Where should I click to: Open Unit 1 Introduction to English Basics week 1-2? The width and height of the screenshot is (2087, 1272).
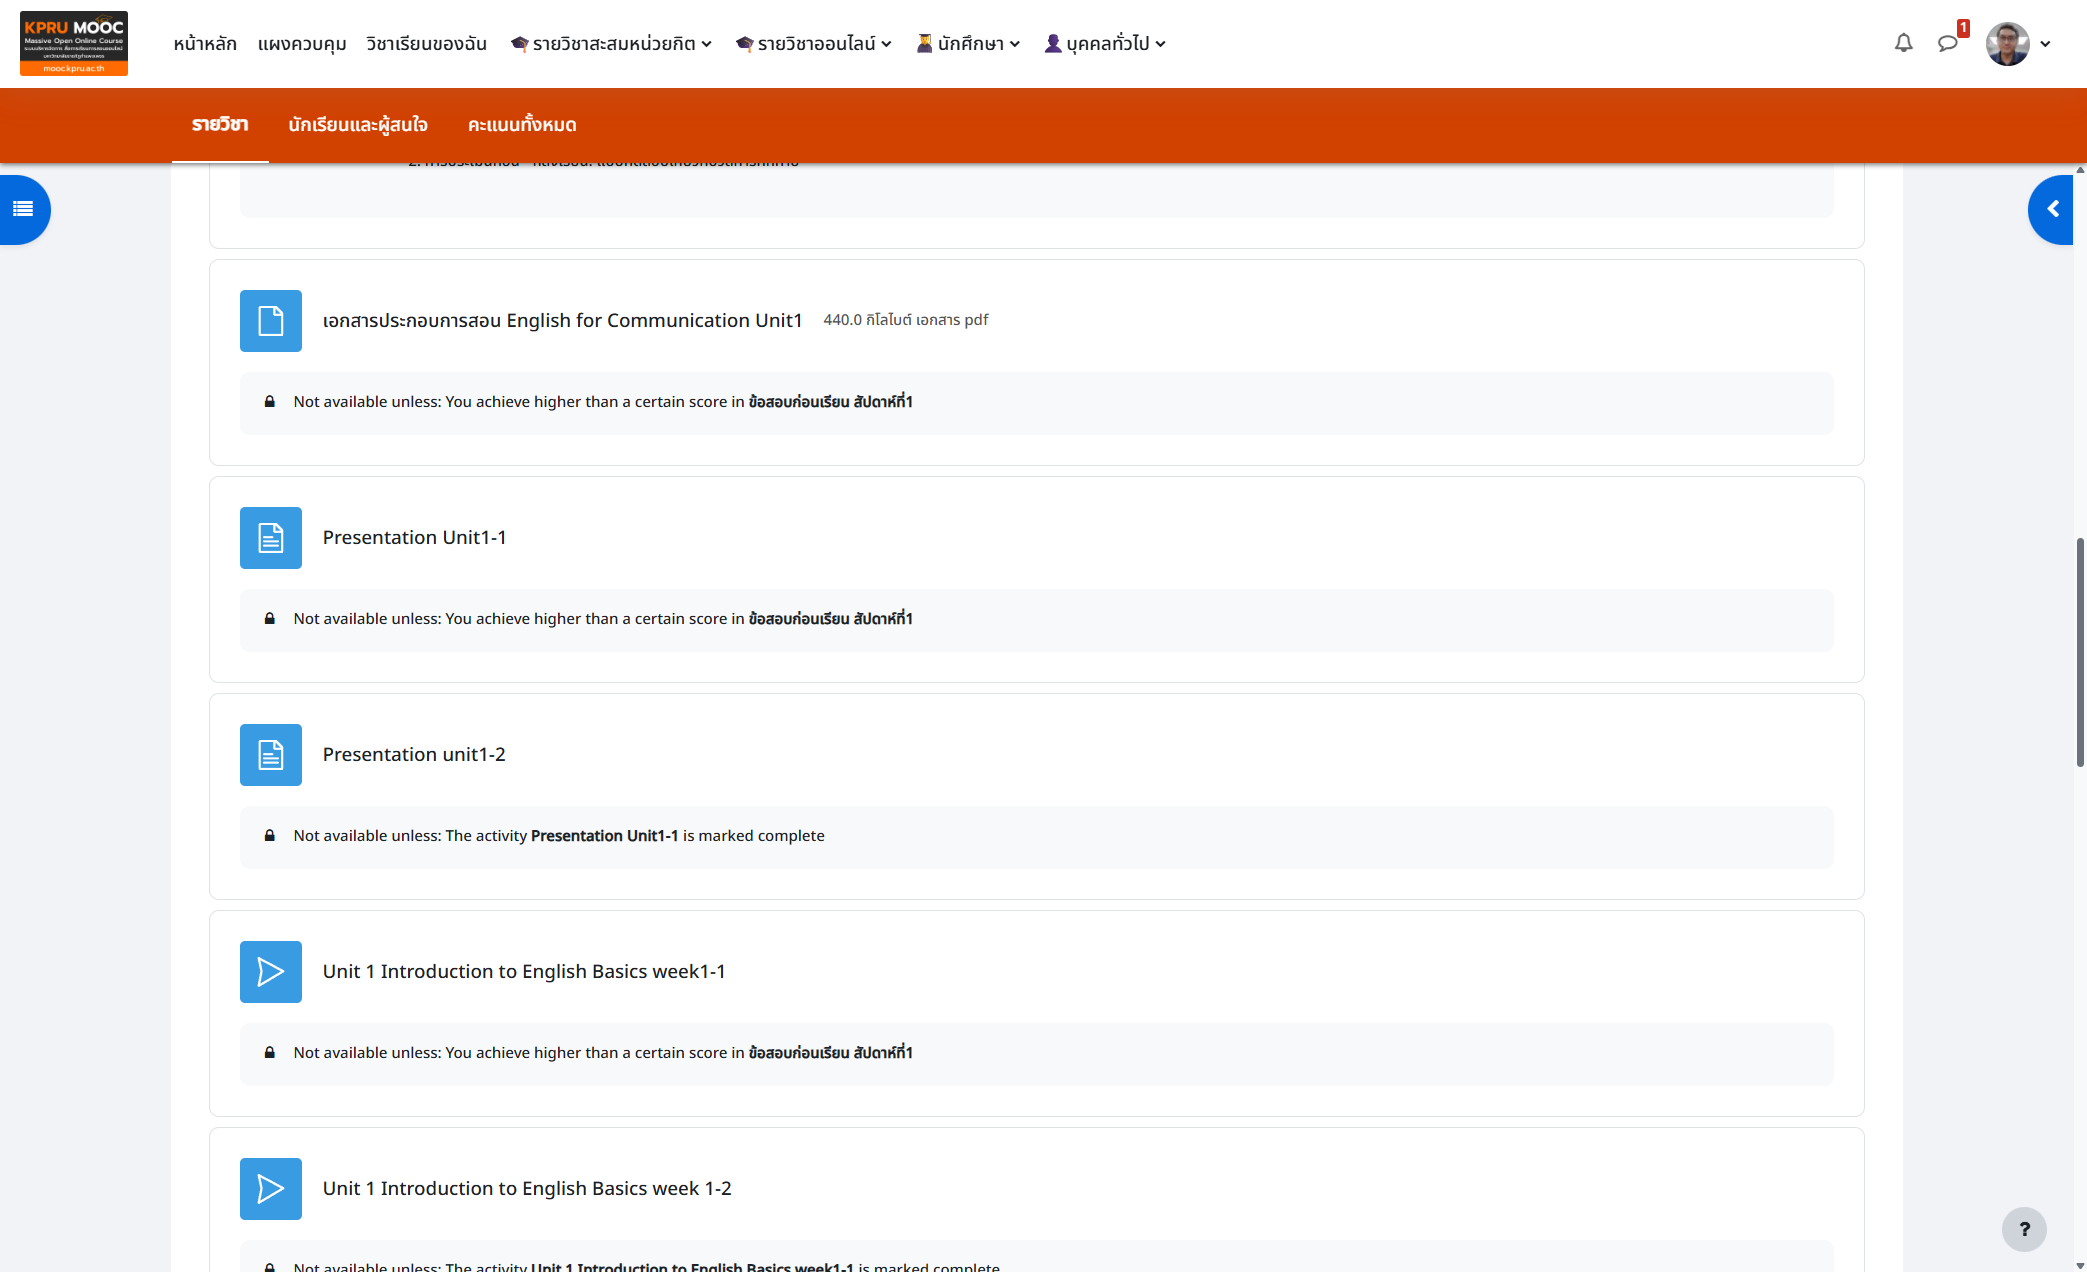527,1188
